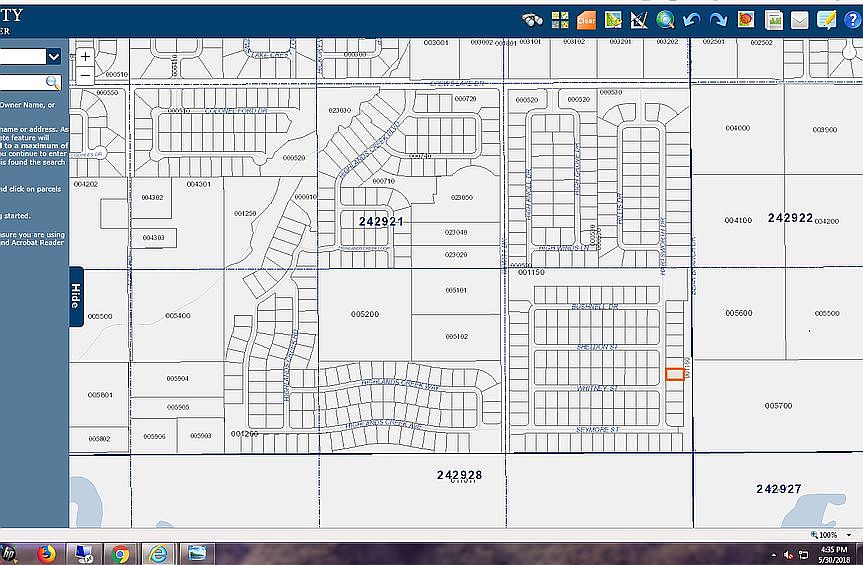The width and height of the screenshot is (863, 565).
Task: Select parcel 004000
Action: pyautogui.click(x=738, y=128)
